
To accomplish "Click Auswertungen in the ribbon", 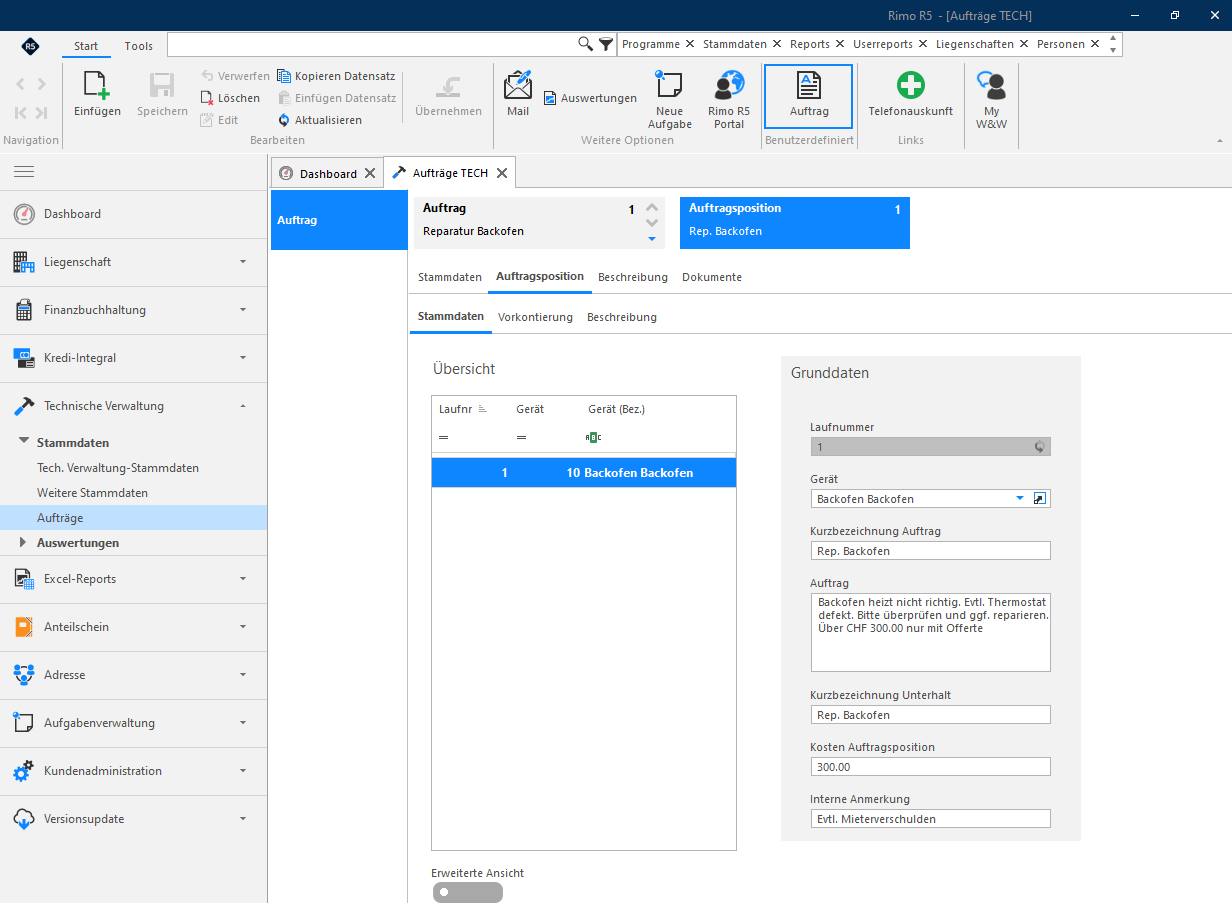I will click(x=590, y=98).
